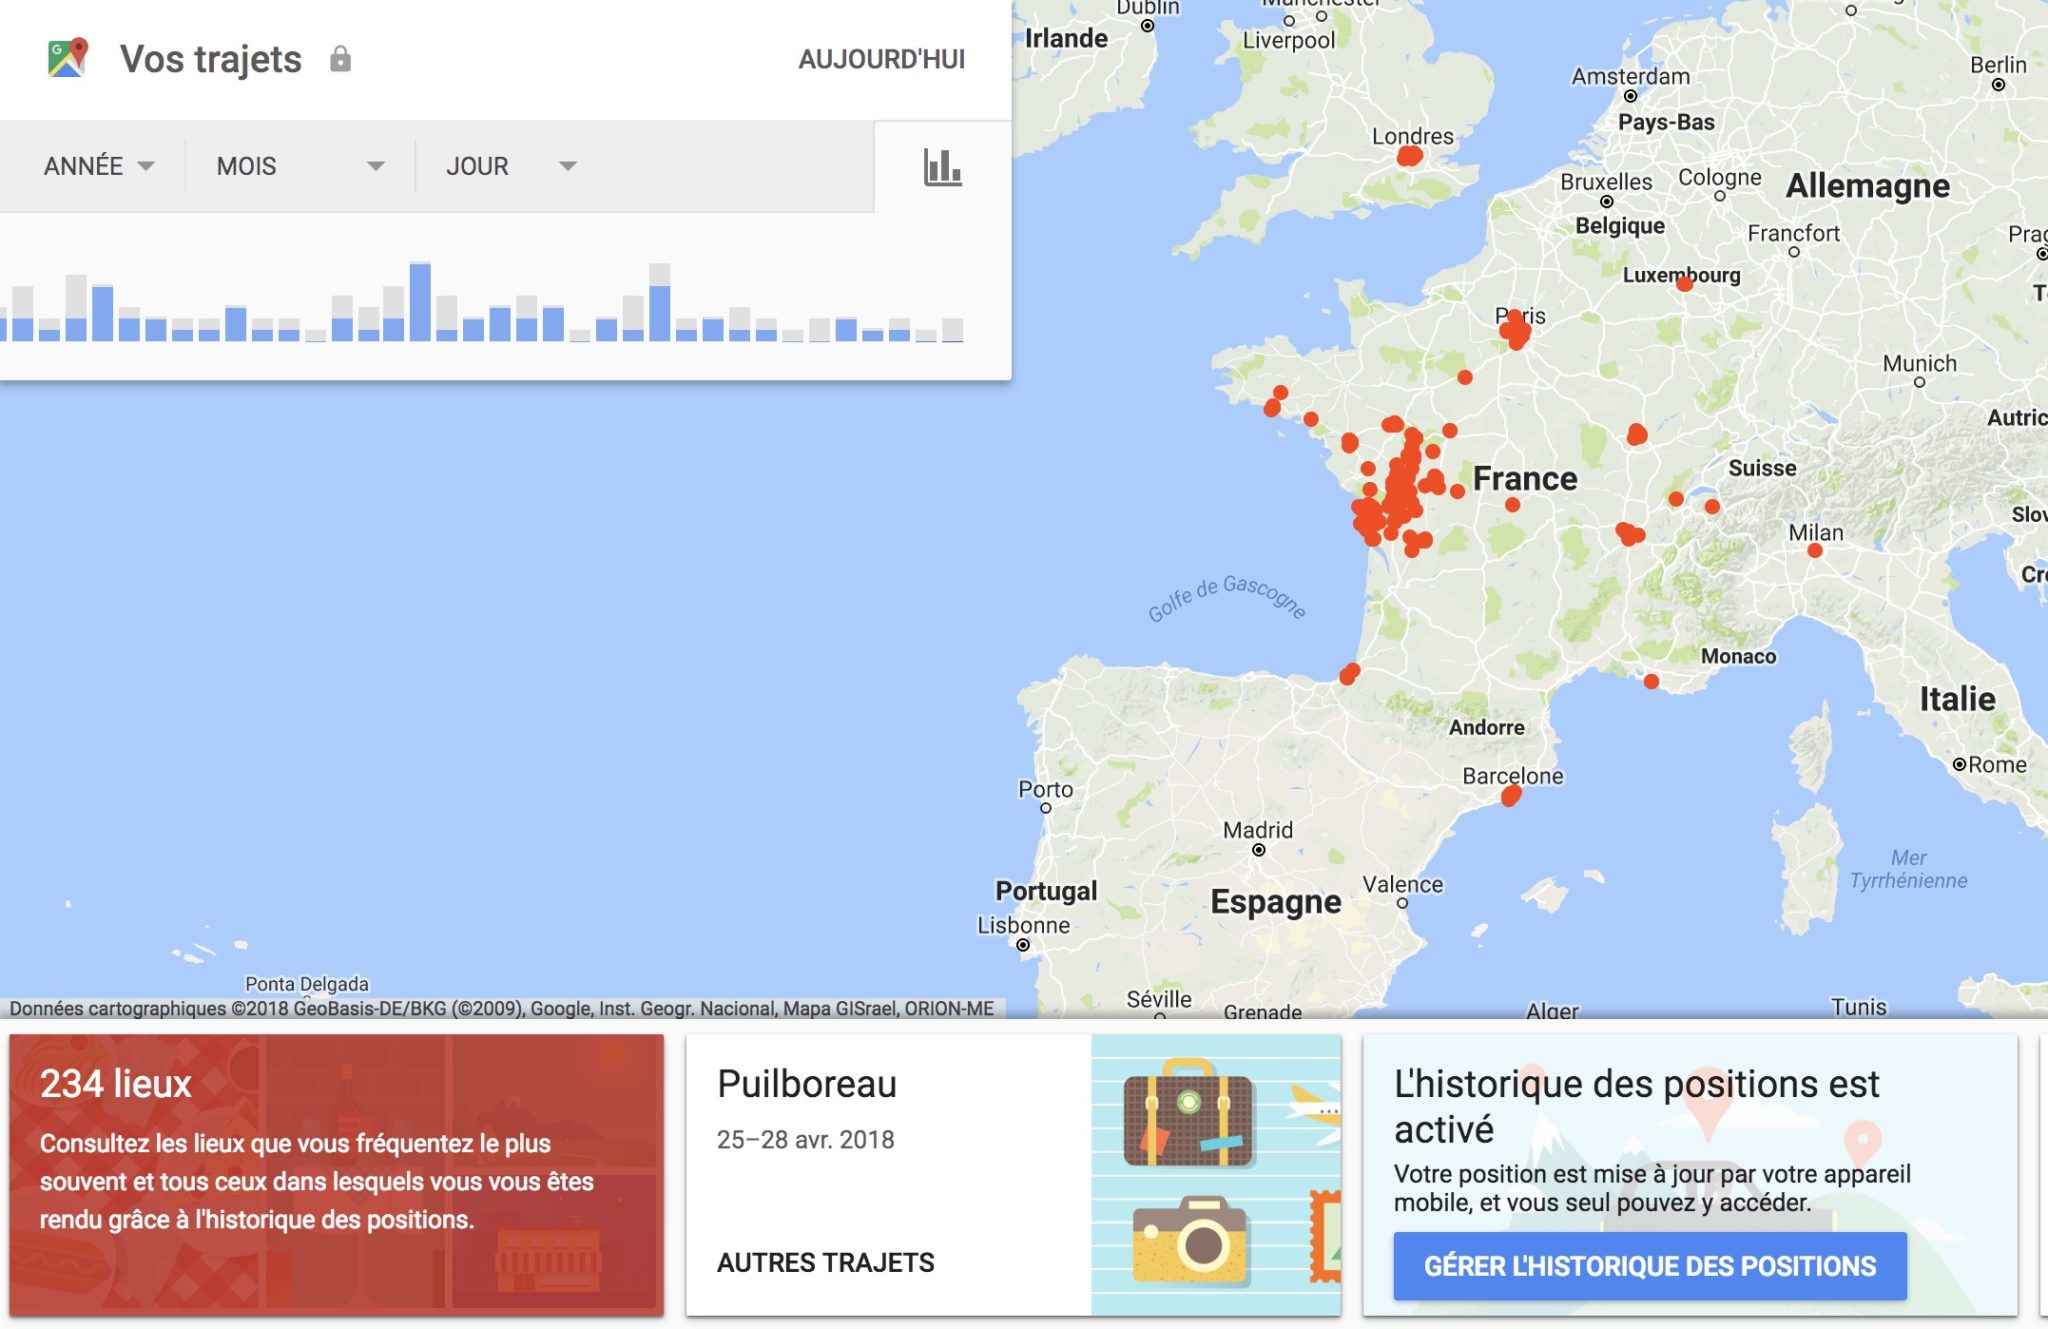Open the ANNÉE dropdown
This screenshot has width=2048, height=1329.
[98, 166]
